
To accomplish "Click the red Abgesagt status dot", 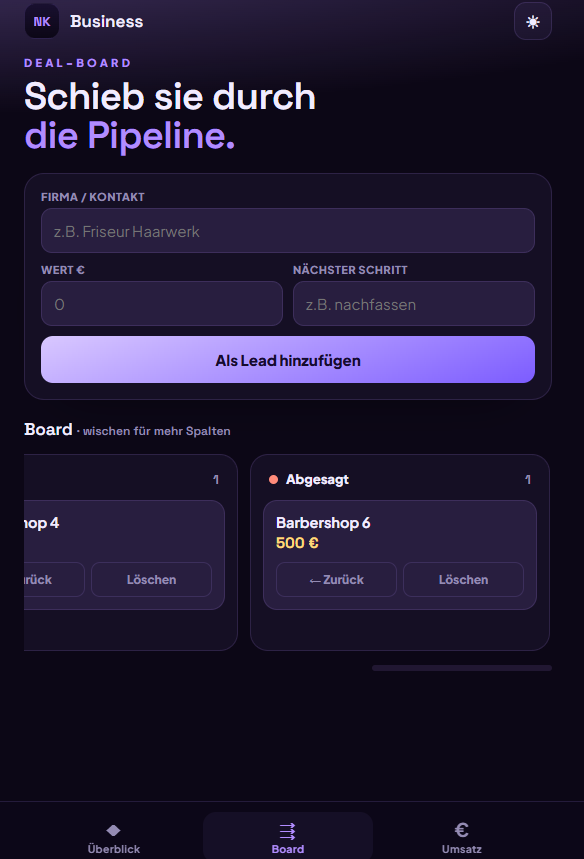I will coord(273,479).
